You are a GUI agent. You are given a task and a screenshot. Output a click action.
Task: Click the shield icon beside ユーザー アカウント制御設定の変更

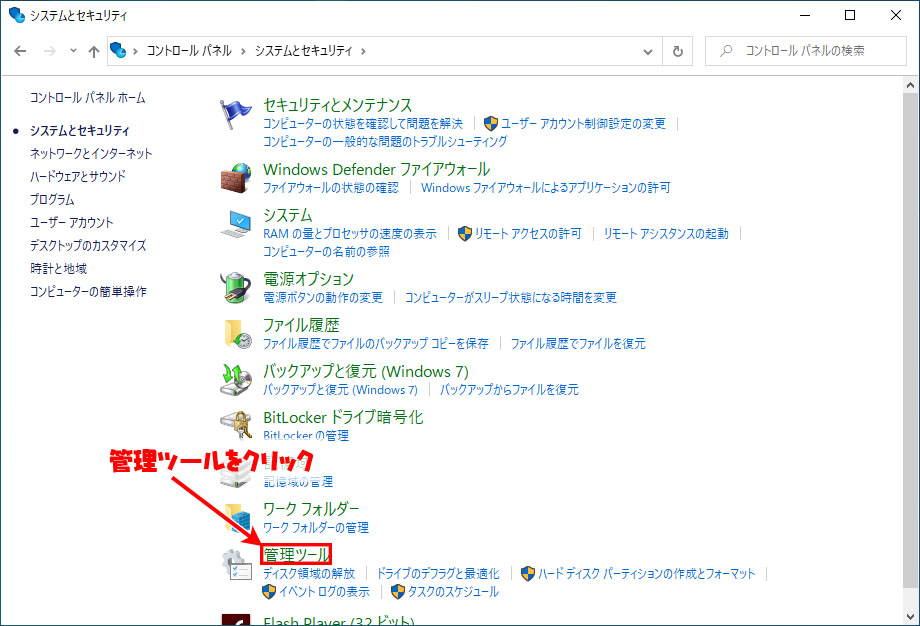(491, 123)
